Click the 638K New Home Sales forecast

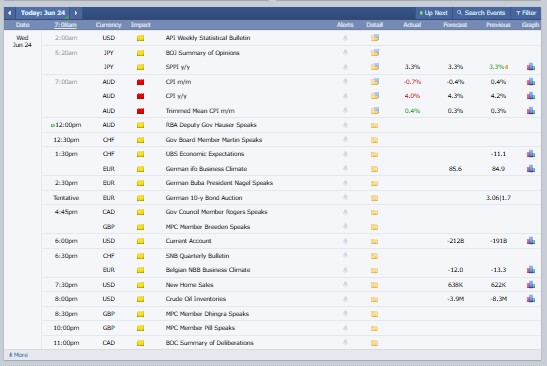(x=455, y=285)
